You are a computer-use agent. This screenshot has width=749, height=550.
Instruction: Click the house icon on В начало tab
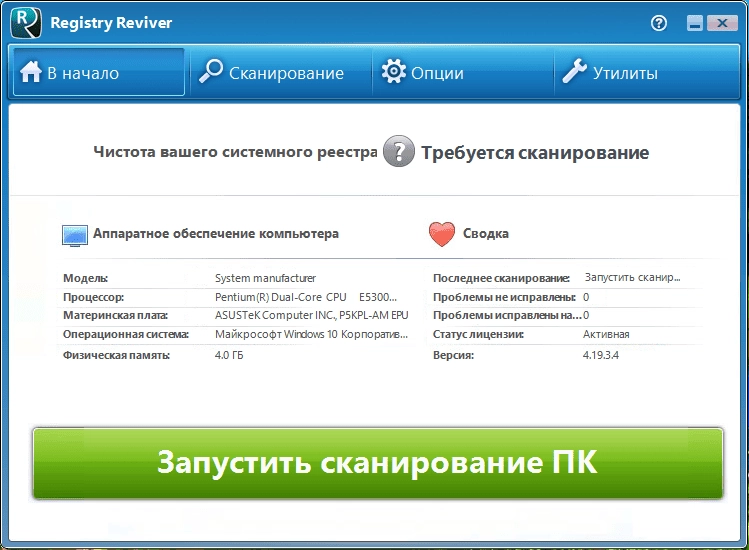click(x=31, y=72)
